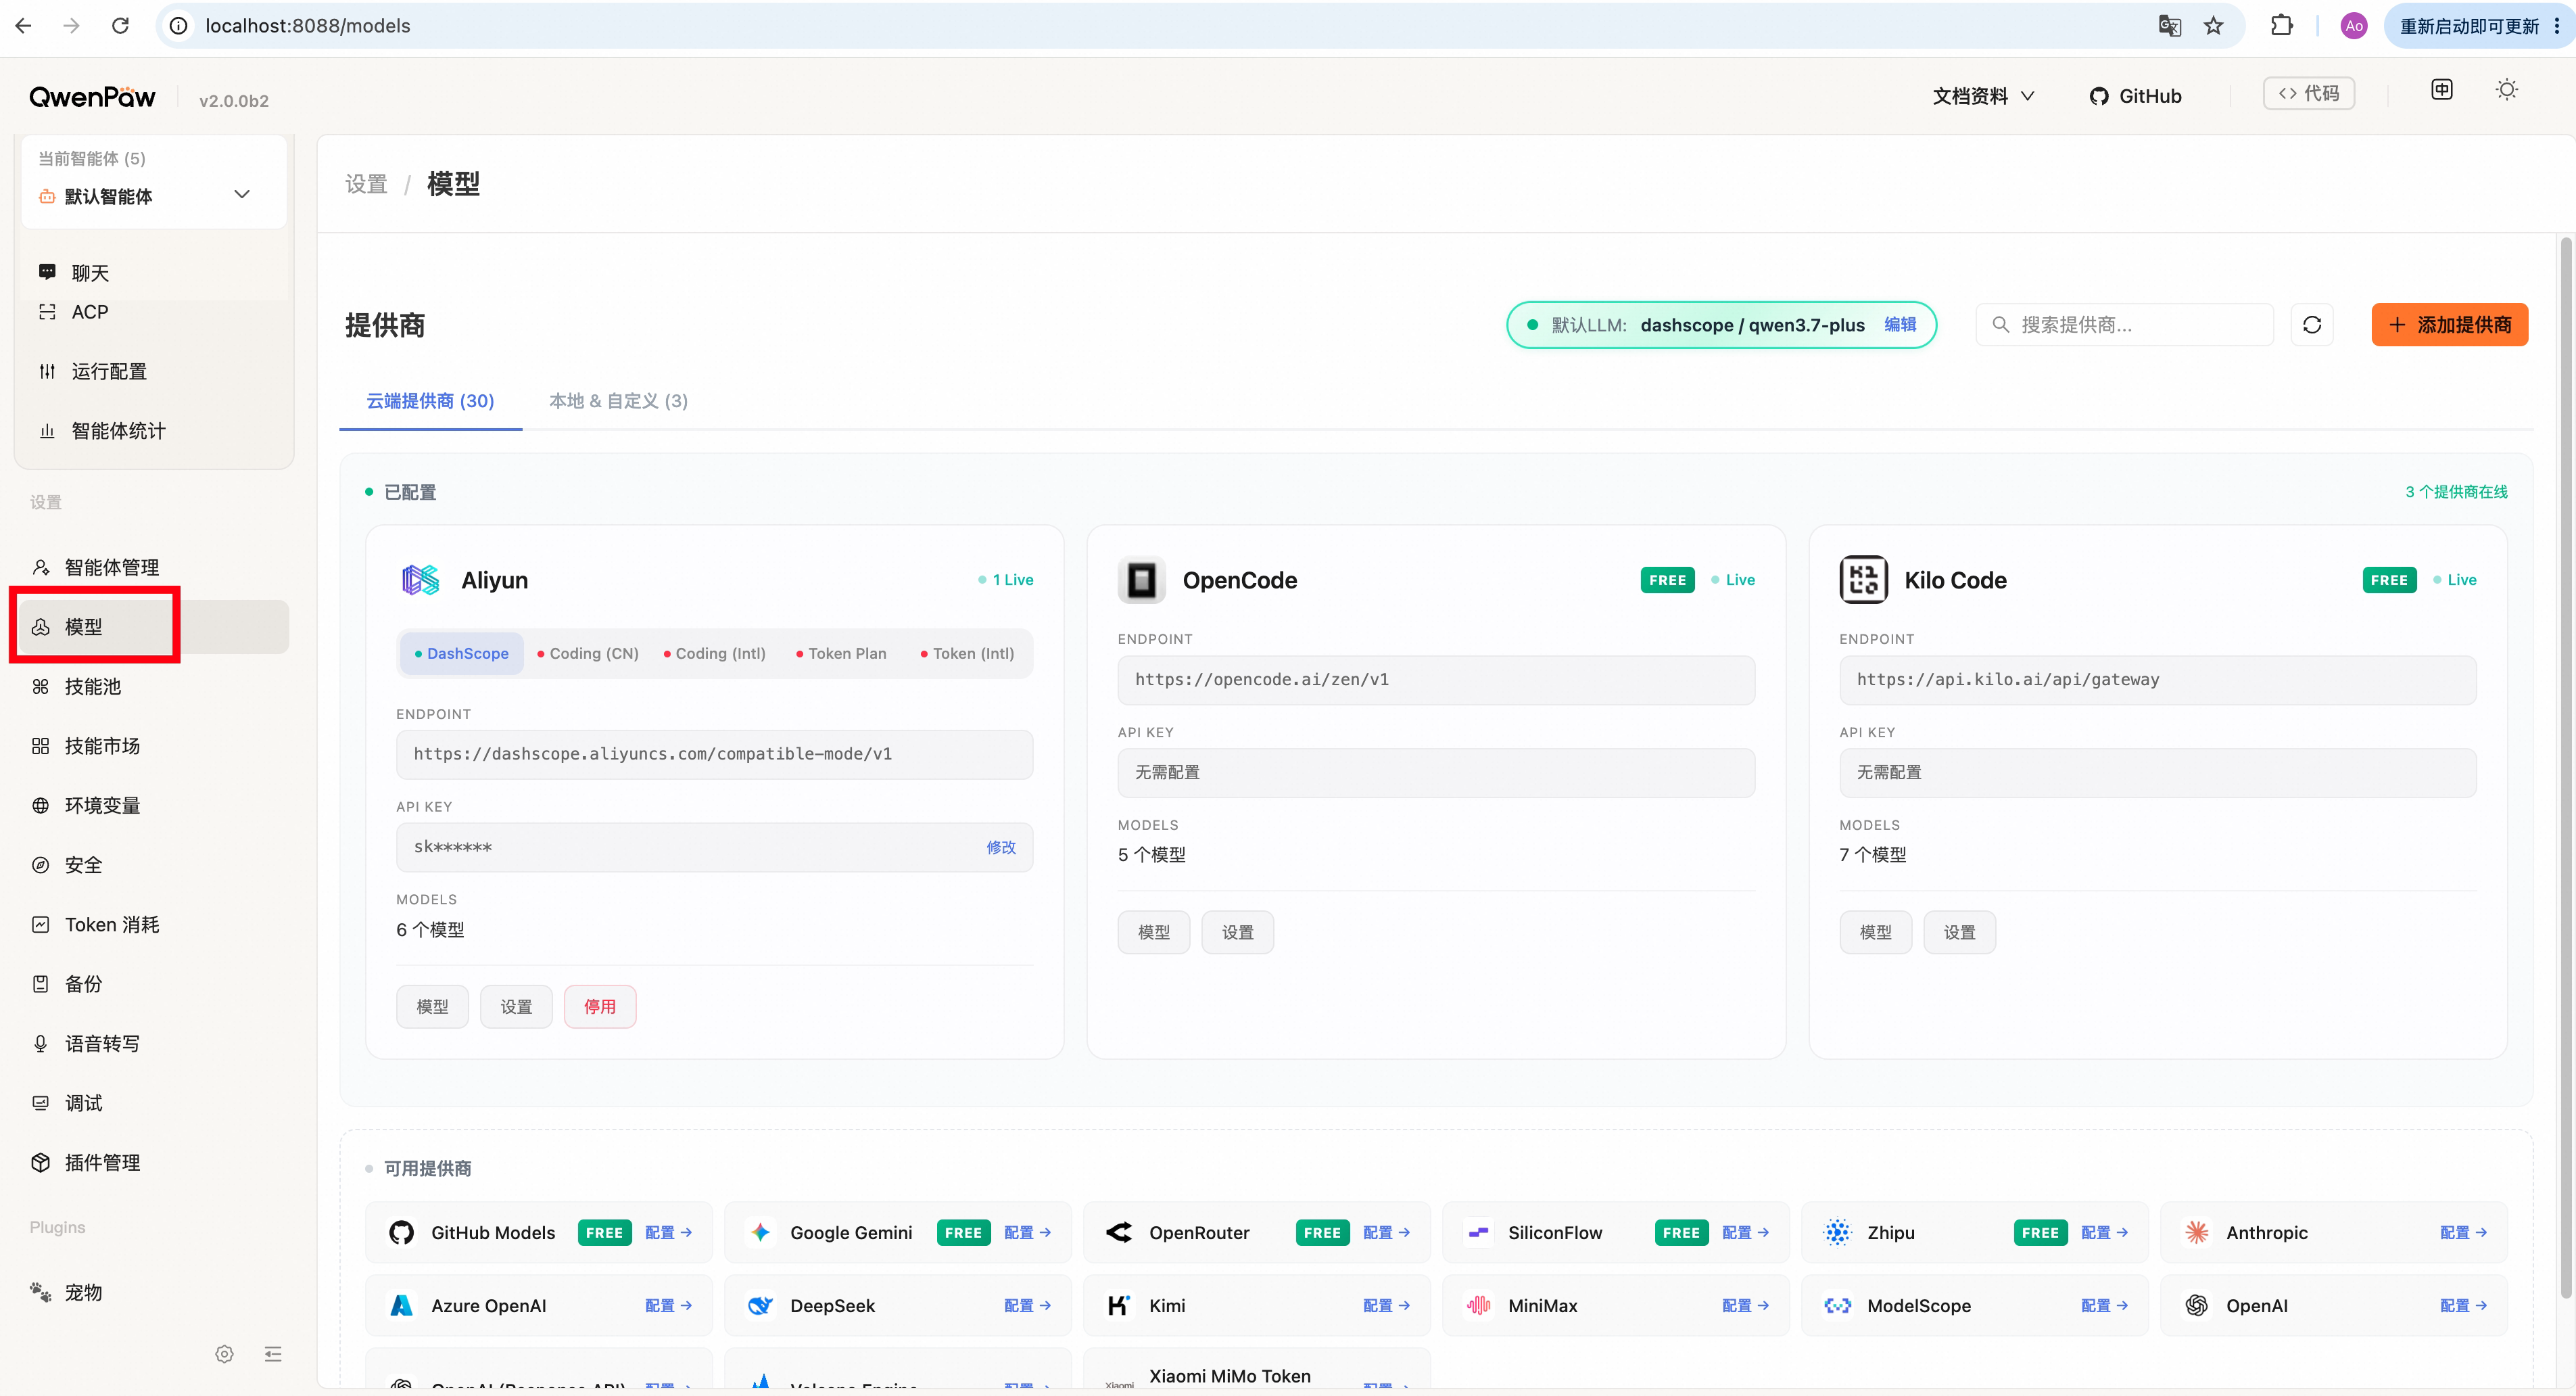Open 环境变量 in the sidebar
This screenshot has width=2576, height=1396.
pyautogui.click(x=154, y=806)
